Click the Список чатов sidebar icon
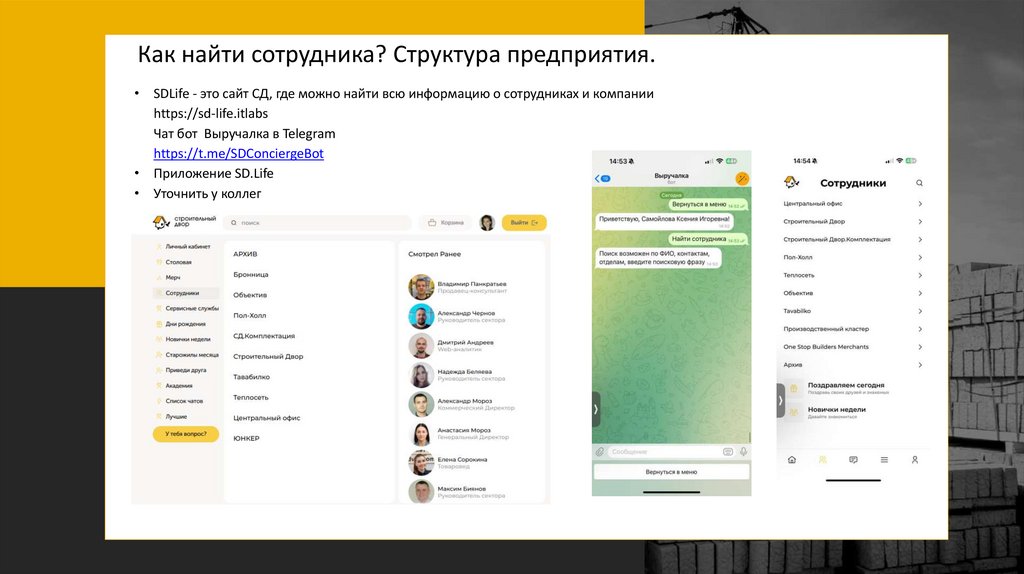This screenshot has height=574, width=1024. pyautogui.click(x=159, y=401)
